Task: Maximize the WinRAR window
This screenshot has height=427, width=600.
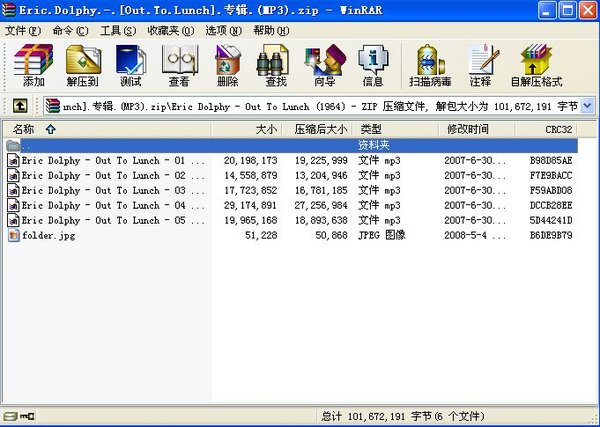Action: pyautogui.click(x=567, y=10)
